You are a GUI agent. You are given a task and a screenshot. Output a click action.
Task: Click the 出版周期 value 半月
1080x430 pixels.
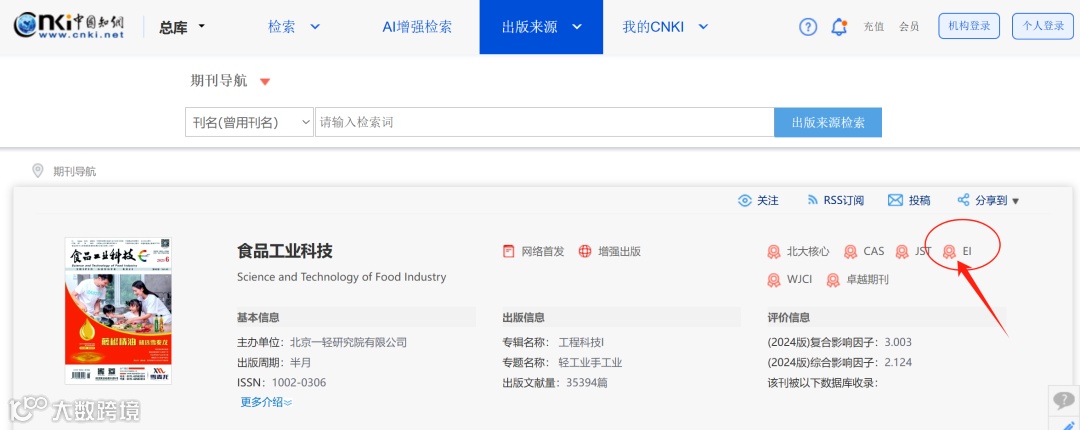click(300, 362)
